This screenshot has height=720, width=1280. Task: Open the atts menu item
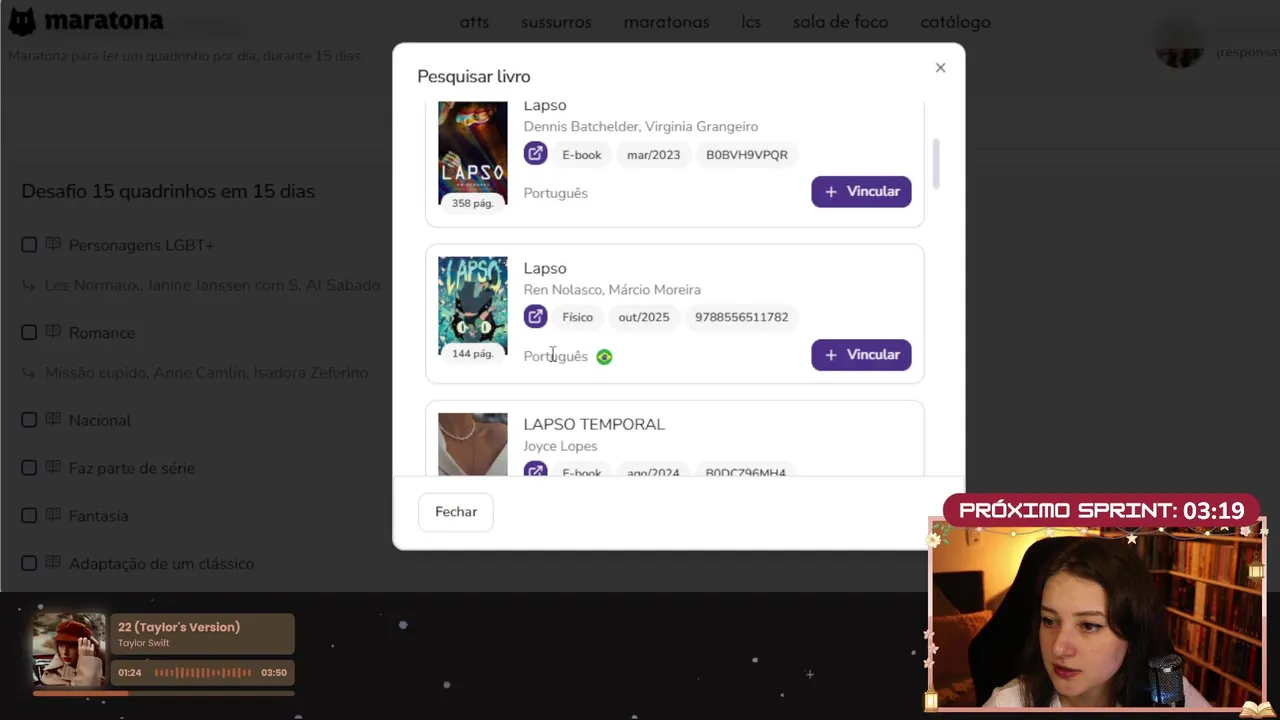pos(474,22)
